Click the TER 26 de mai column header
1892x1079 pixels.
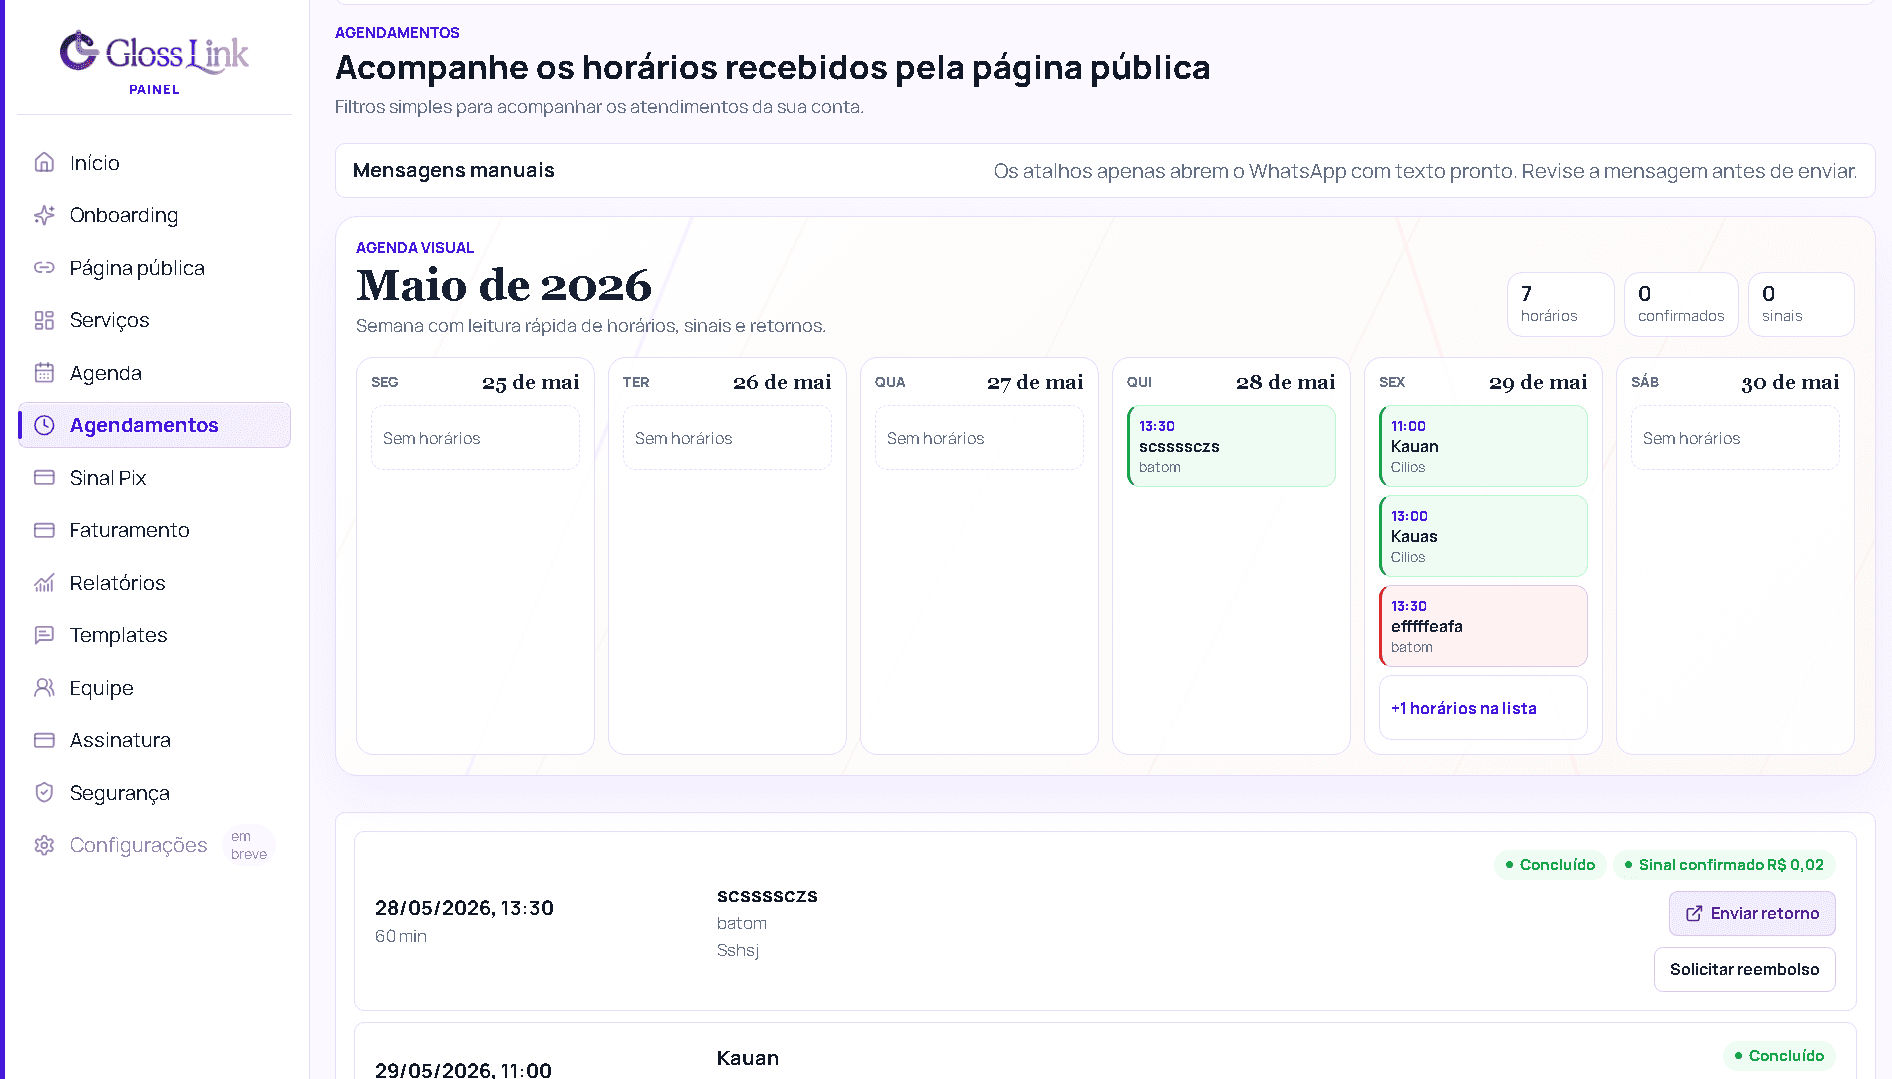tap(727, 382)
